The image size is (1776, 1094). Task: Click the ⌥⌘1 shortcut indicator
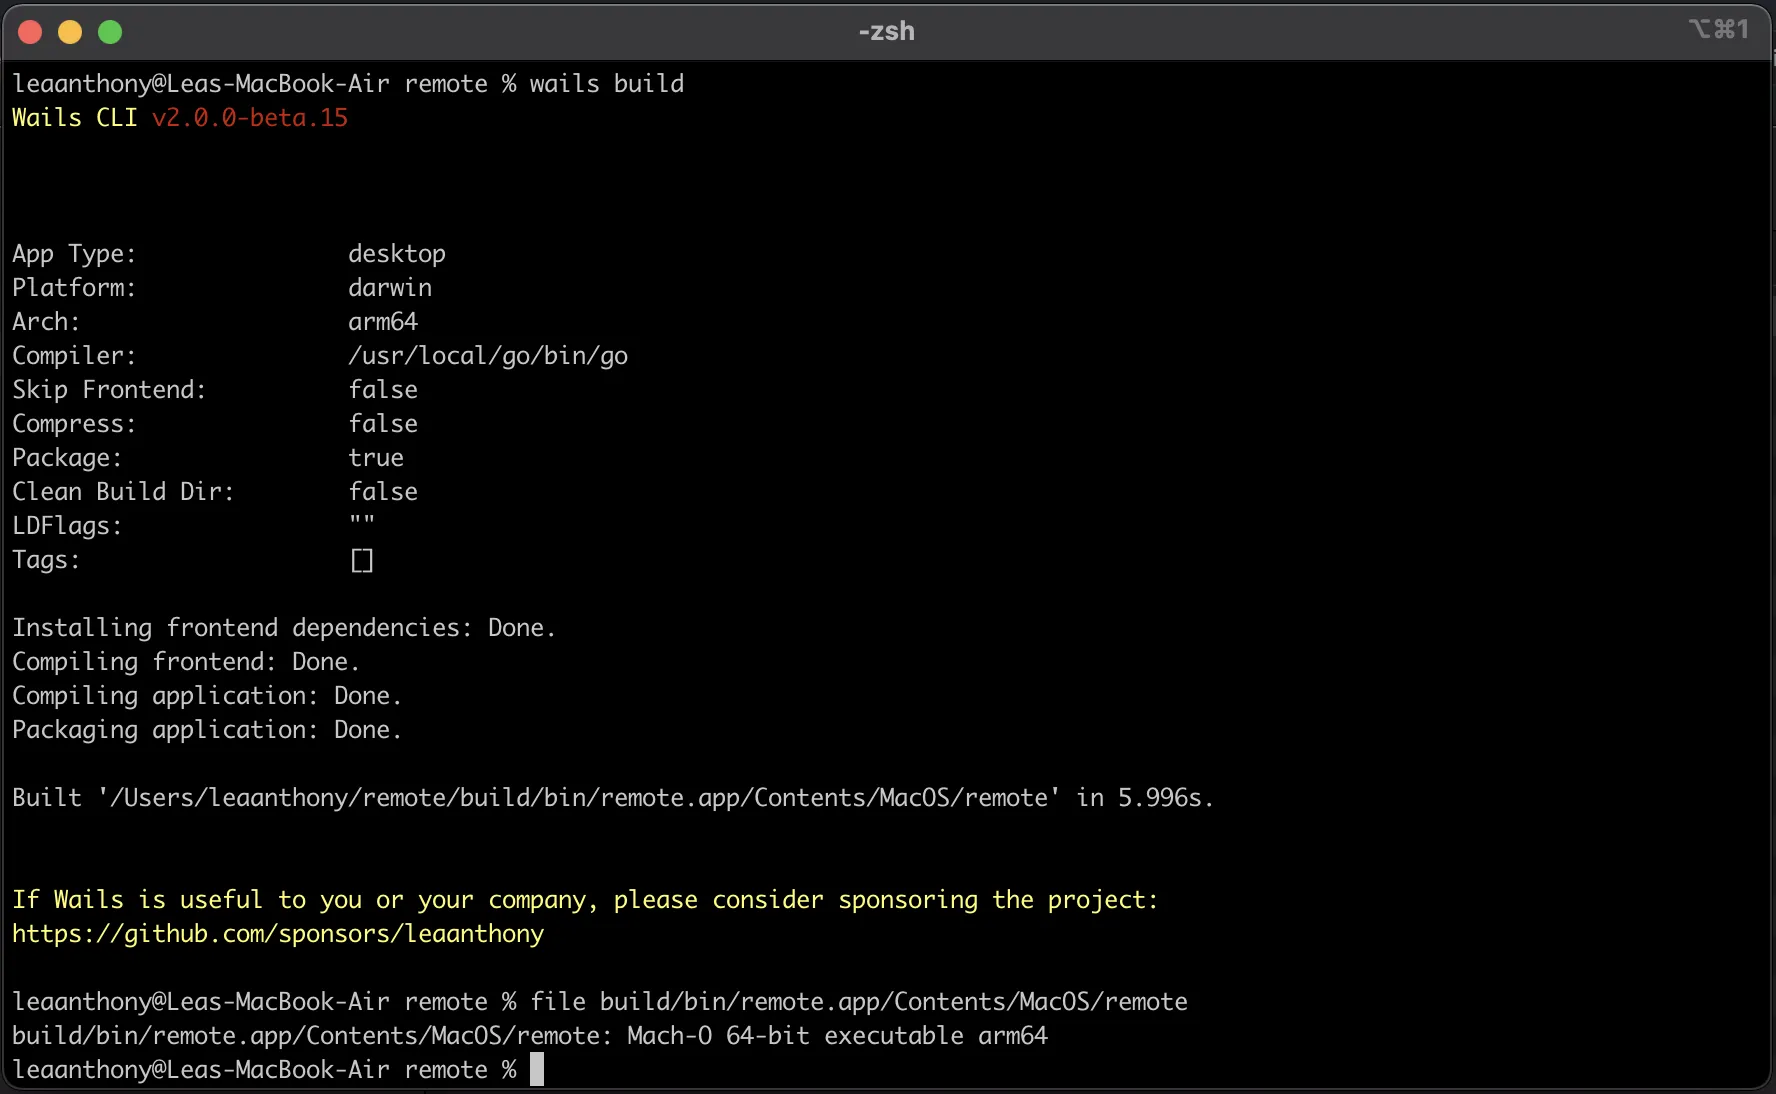click(1719, 29)
